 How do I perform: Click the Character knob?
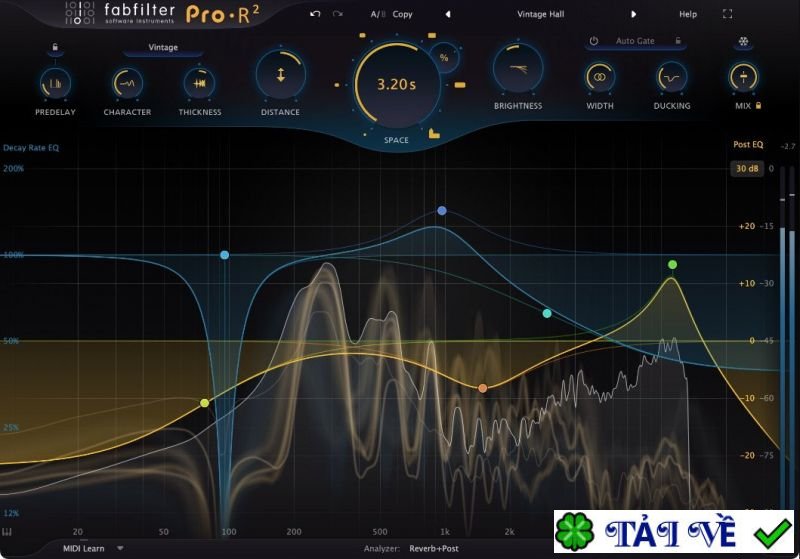[127, 84]
